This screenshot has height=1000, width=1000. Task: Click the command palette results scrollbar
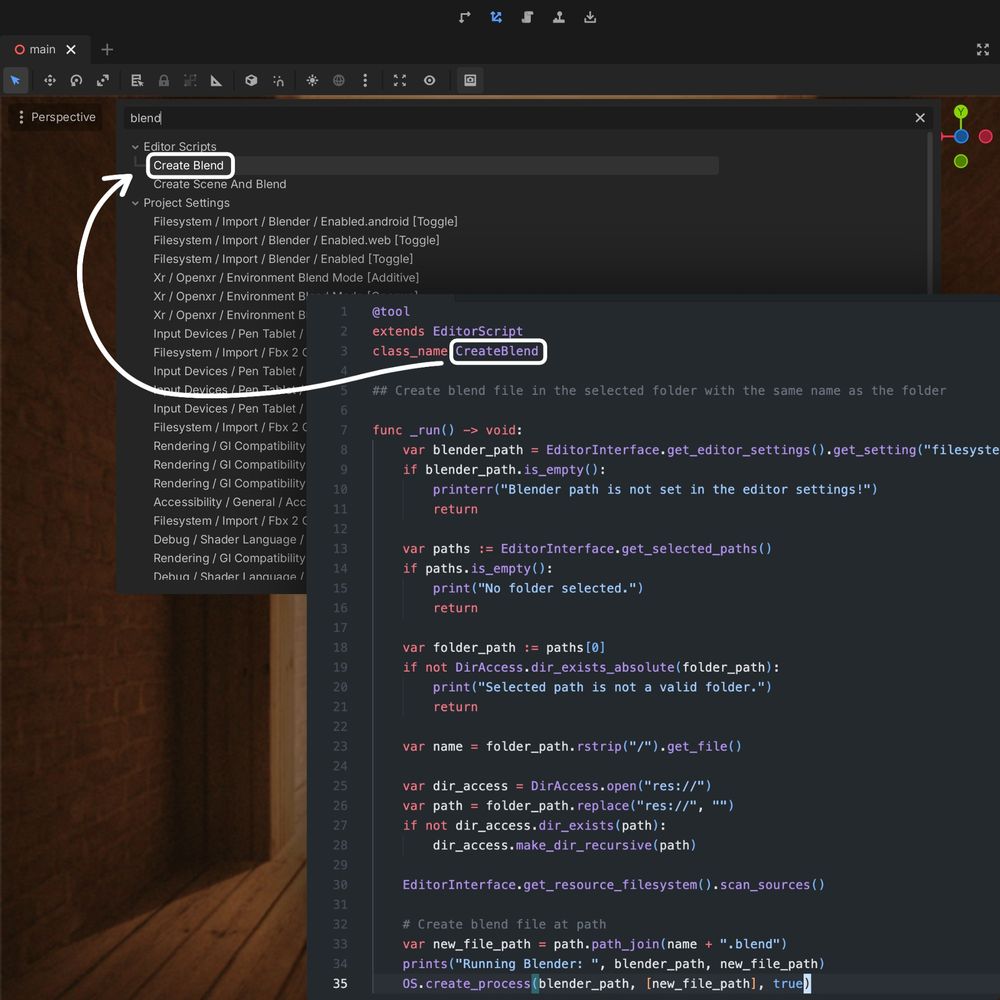point(929,214)
